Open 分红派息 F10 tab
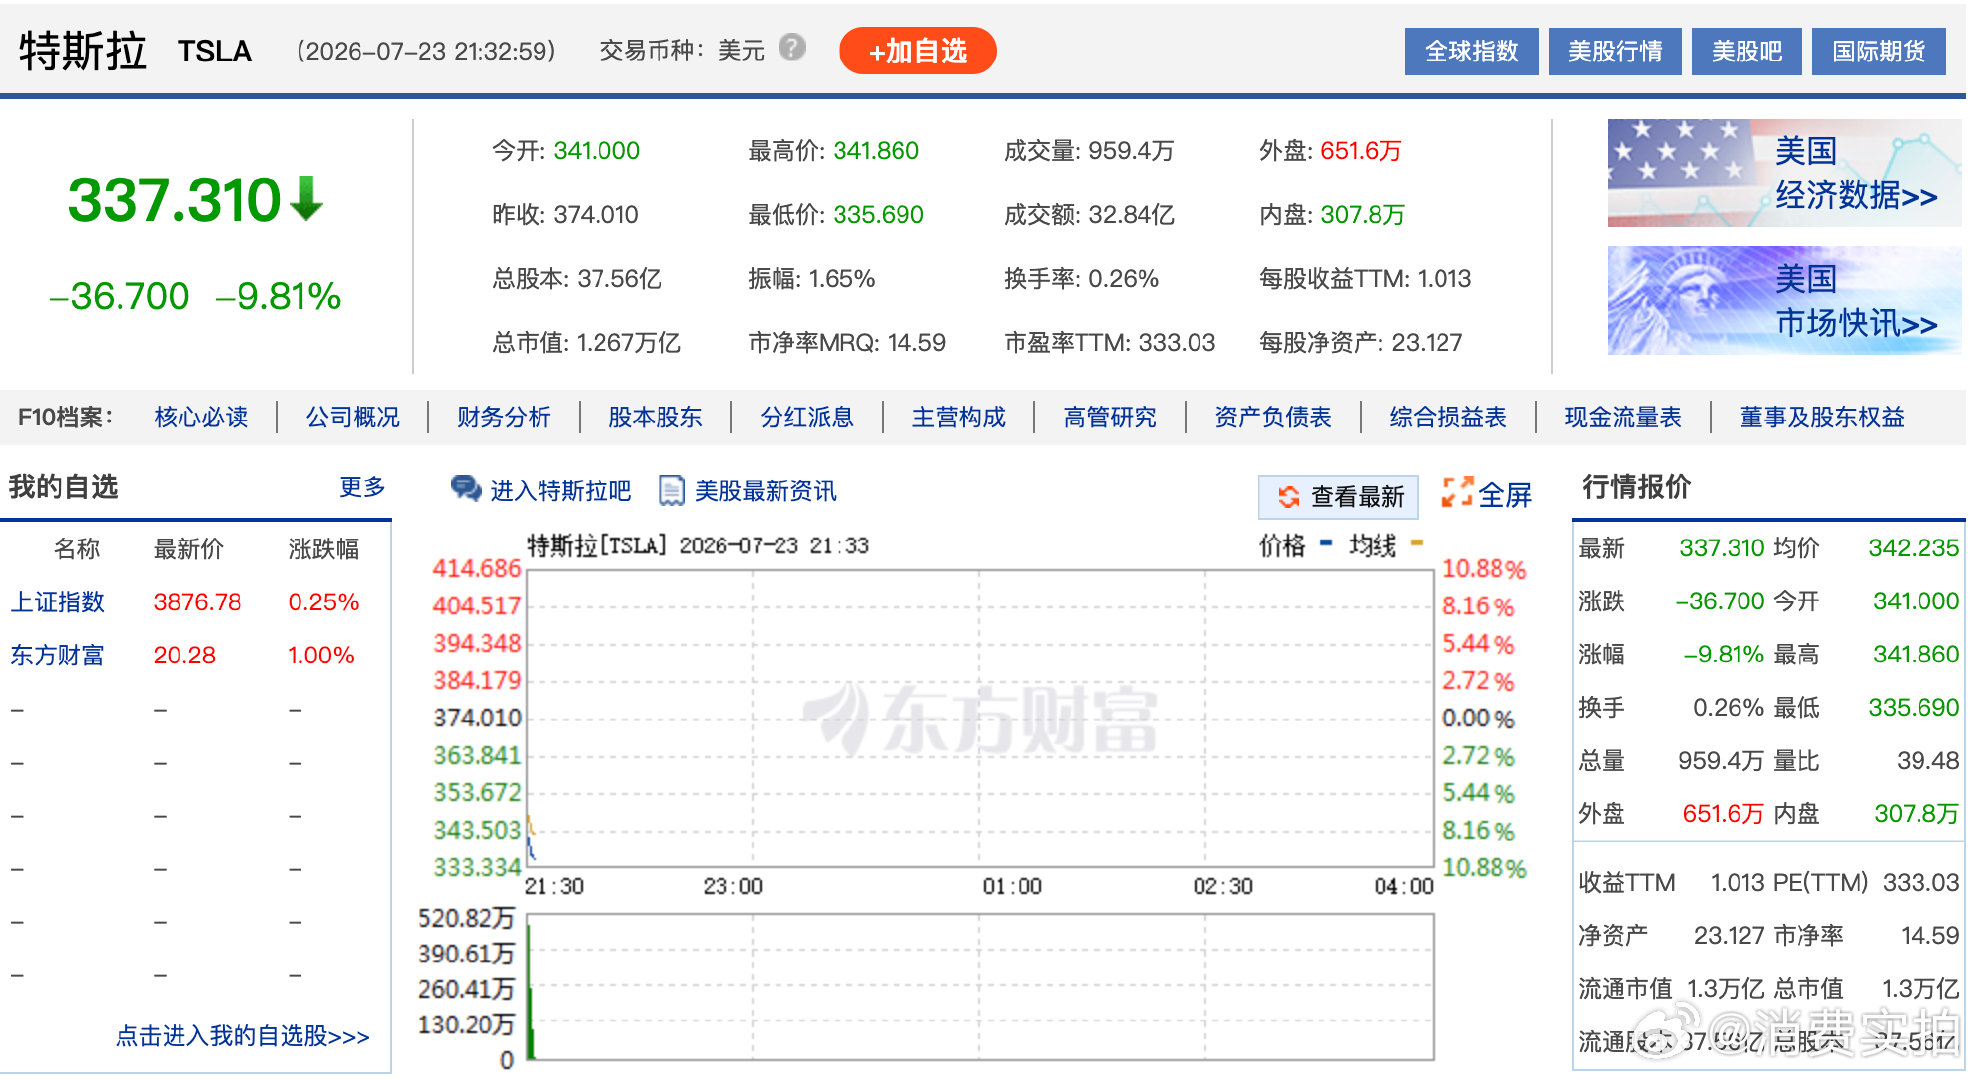 point(806,417)
